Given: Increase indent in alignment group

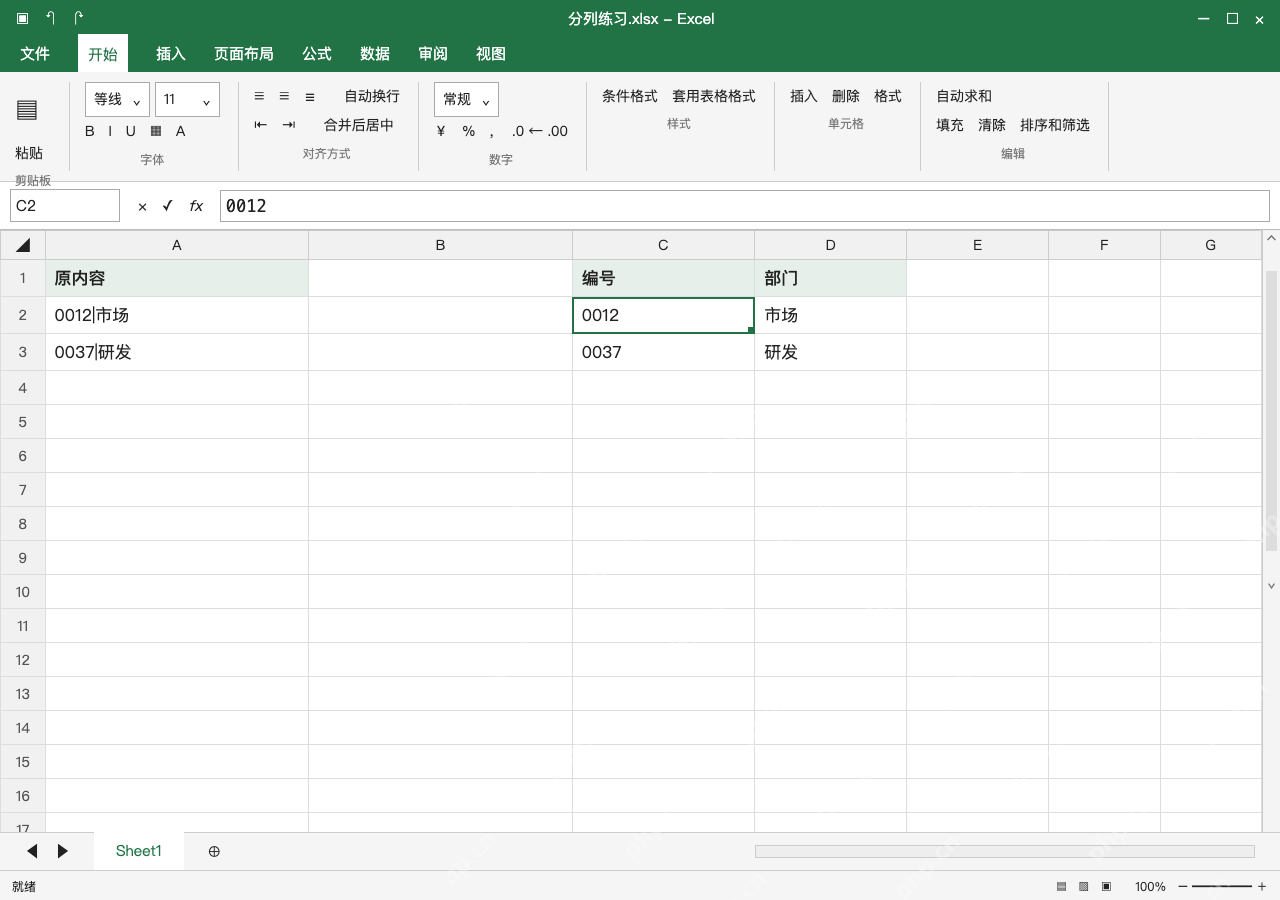Looking at the screenshot, I should coord(289,125).
